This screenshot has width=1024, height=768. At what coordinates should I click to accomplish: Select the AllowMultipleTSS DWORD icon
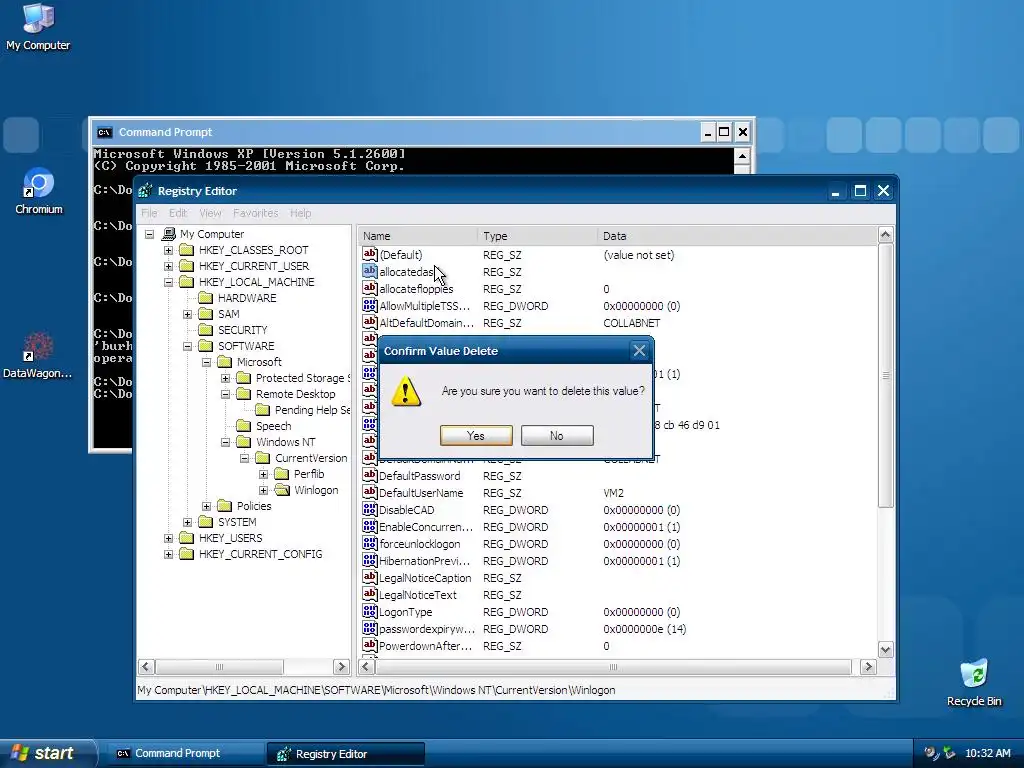(x=370, y=305)
